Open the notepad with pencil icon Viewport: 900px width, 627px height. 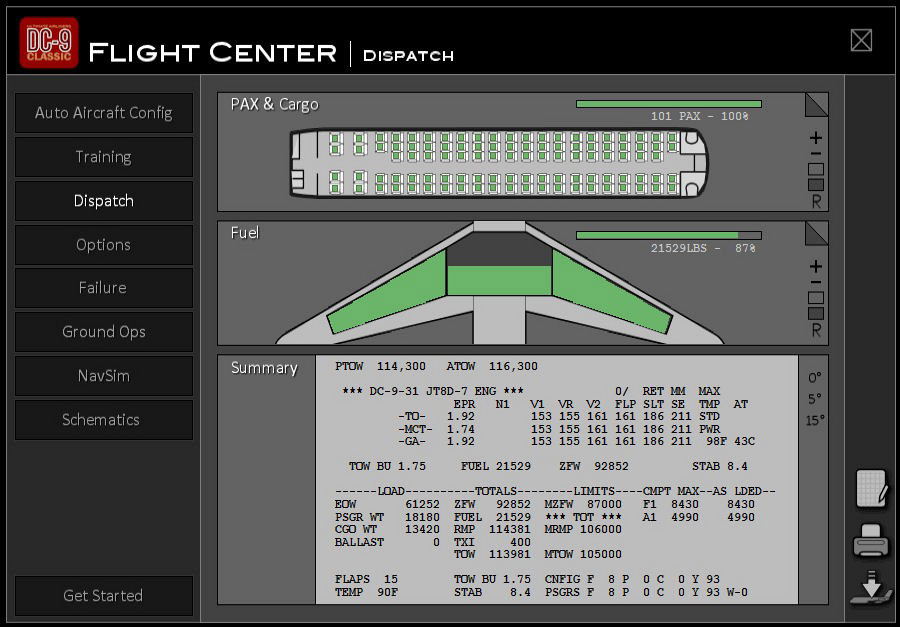(871, 489)
